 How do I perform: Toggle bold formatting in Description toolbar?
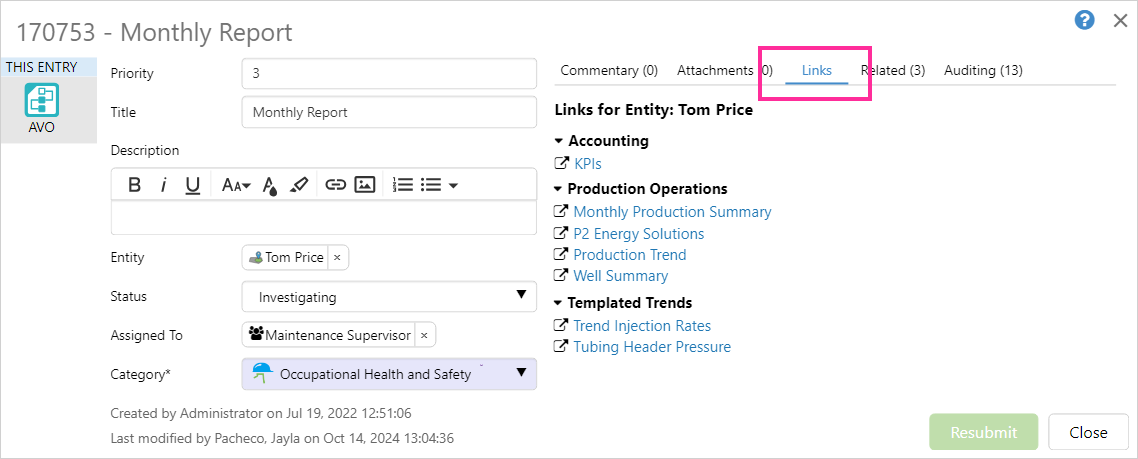134,185
